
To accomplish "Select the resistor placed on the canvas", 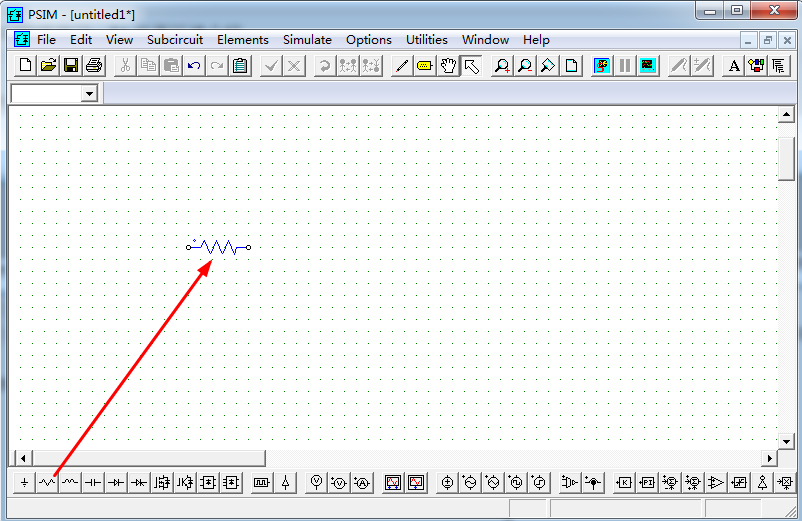I will (218, 247).
